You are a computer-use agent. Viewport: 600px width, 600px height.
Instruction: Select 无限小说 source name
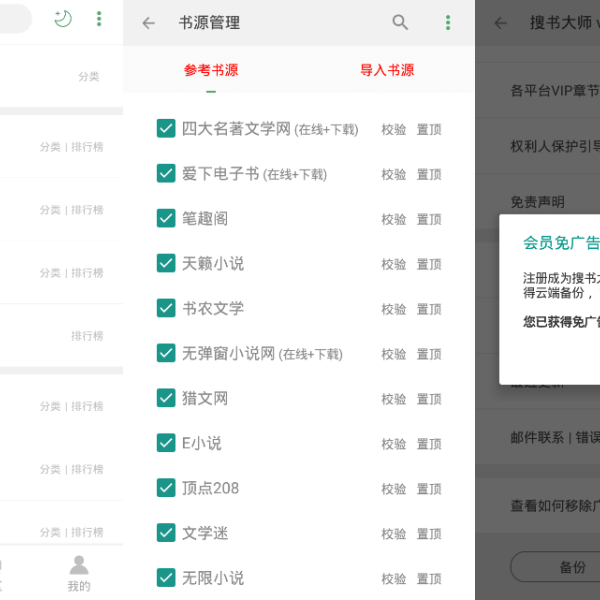coord(213,578)
